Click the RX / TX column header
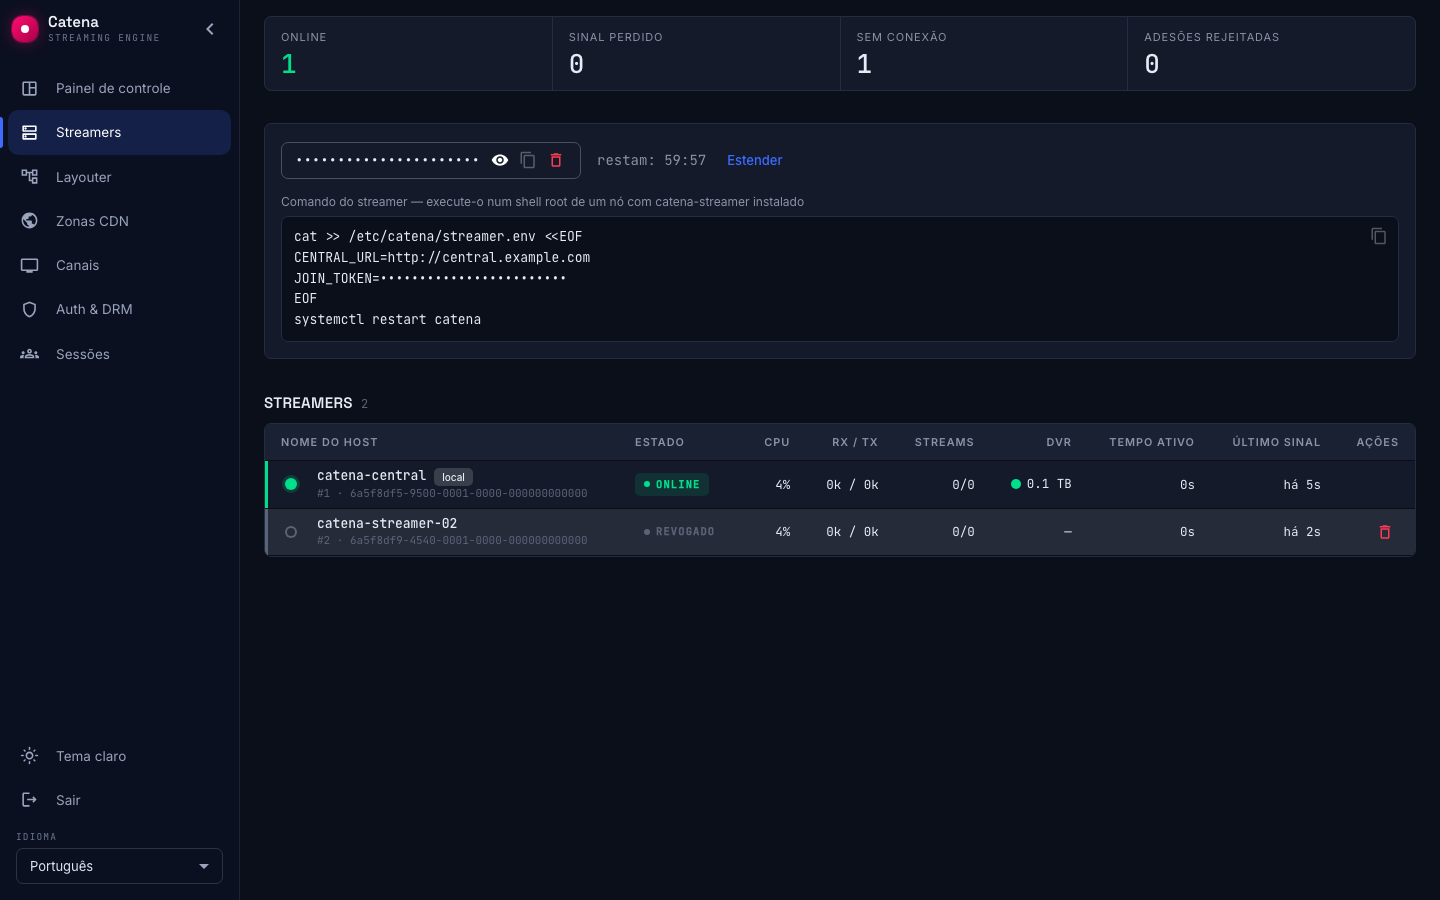 coord(855,442)
